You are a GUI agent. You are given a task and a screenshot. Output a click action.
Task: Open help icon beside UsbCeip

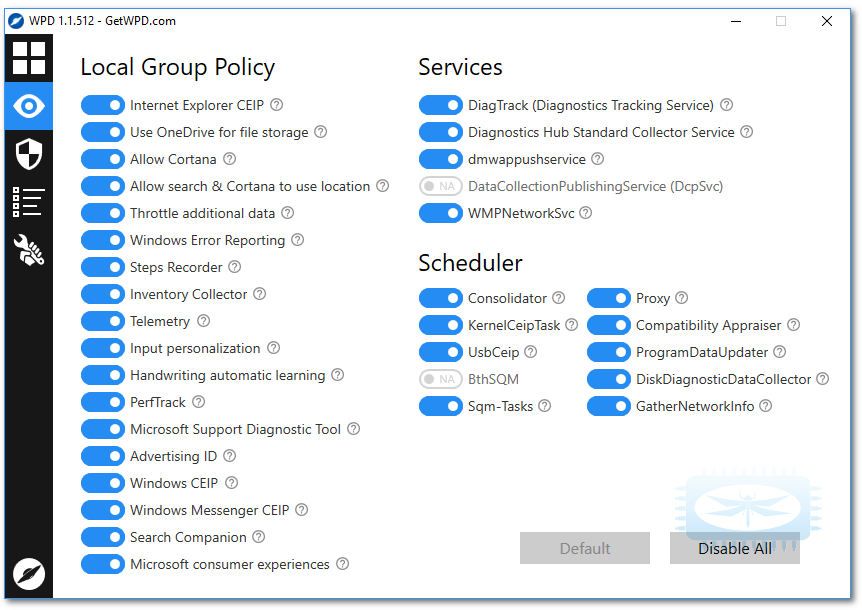[x=531, y=352]
